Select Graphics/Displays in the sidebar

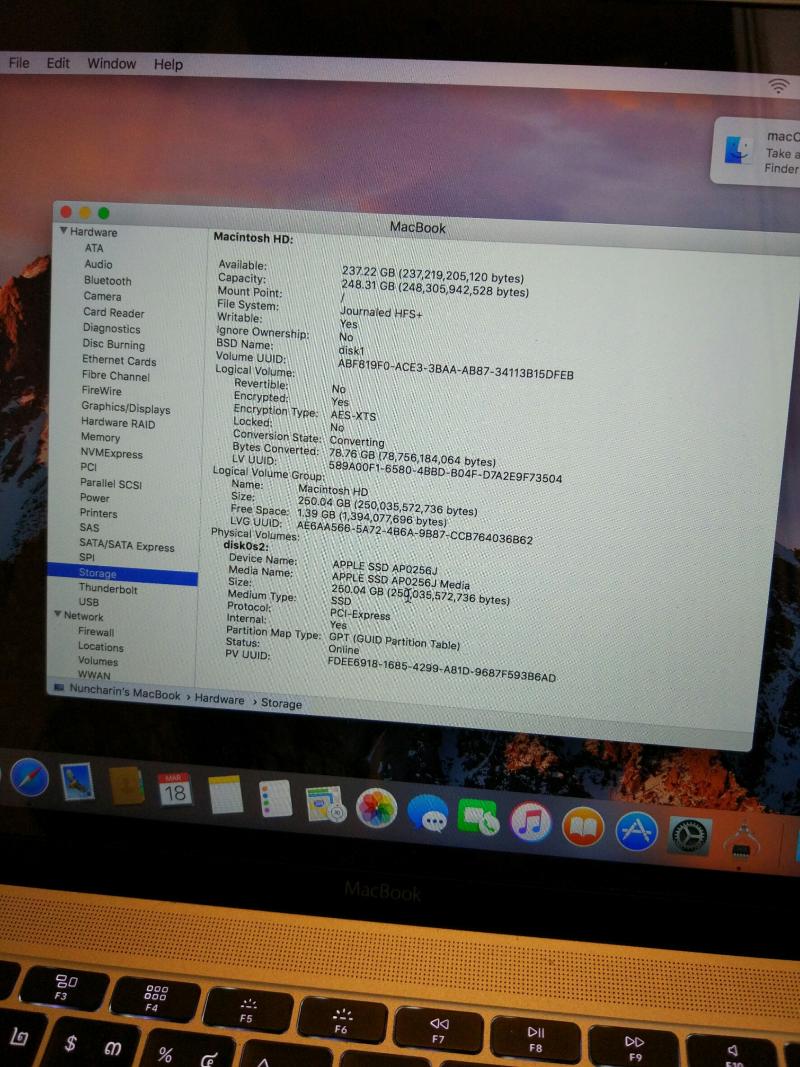pyautogui.click(x=125, y=408)
